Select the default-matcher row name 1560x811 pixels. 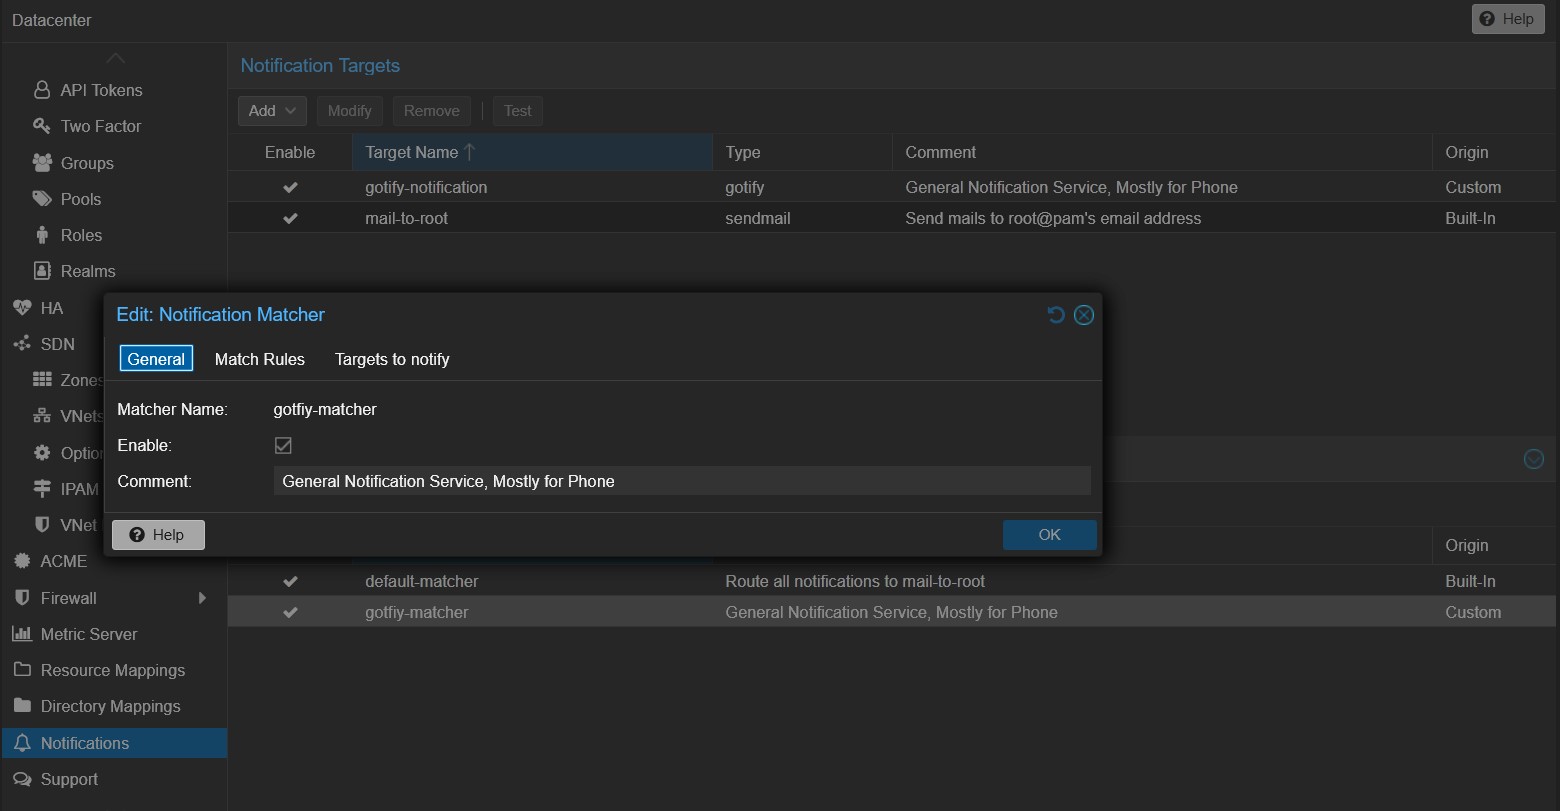coord(422,581)
